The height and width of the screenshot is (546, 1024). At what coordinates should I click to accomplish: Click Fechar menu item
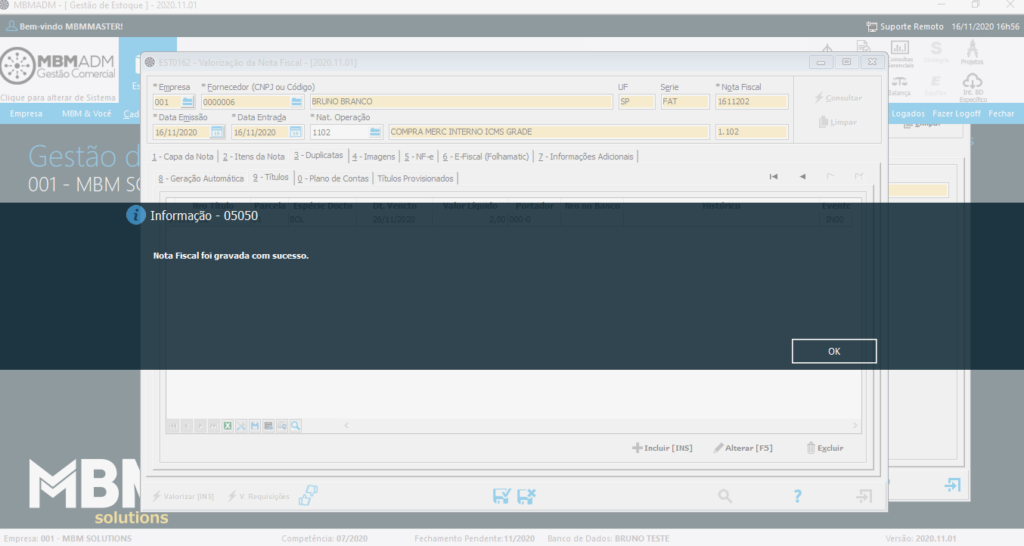[1001, 114]
